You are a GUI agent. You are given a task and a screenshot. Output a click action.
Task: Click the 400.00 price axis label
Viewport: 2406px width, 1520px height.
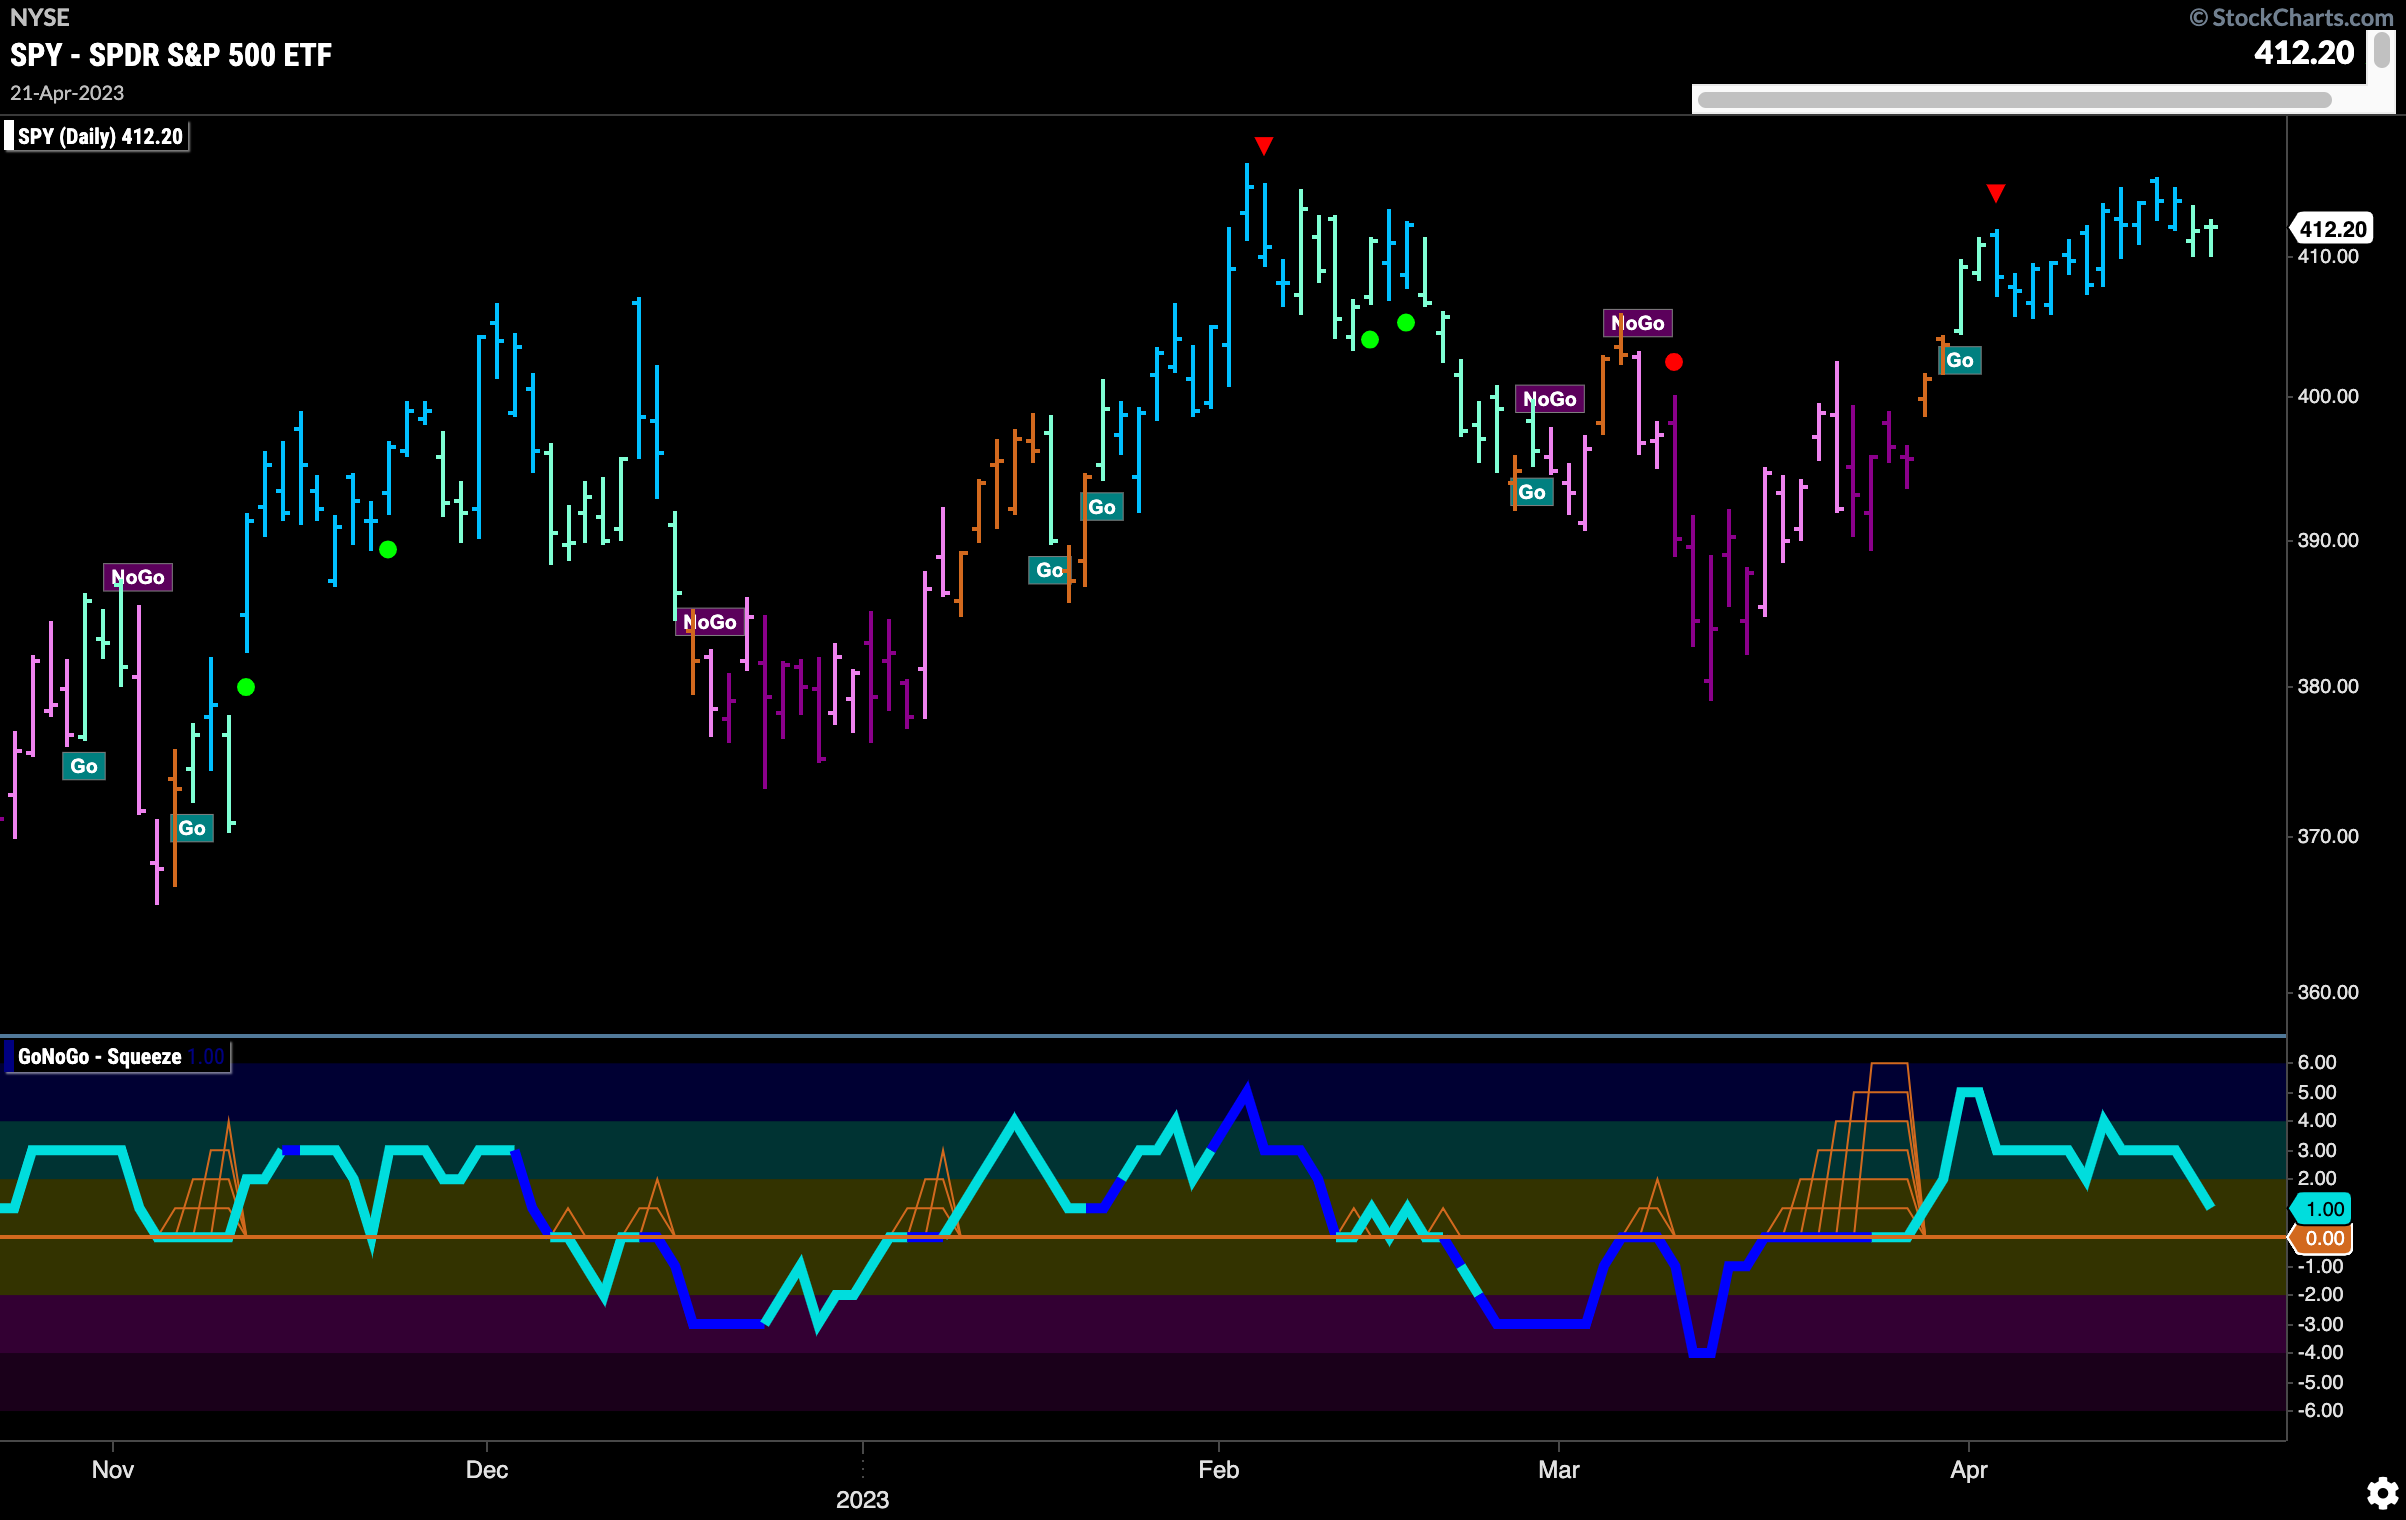pos(2328,396)
